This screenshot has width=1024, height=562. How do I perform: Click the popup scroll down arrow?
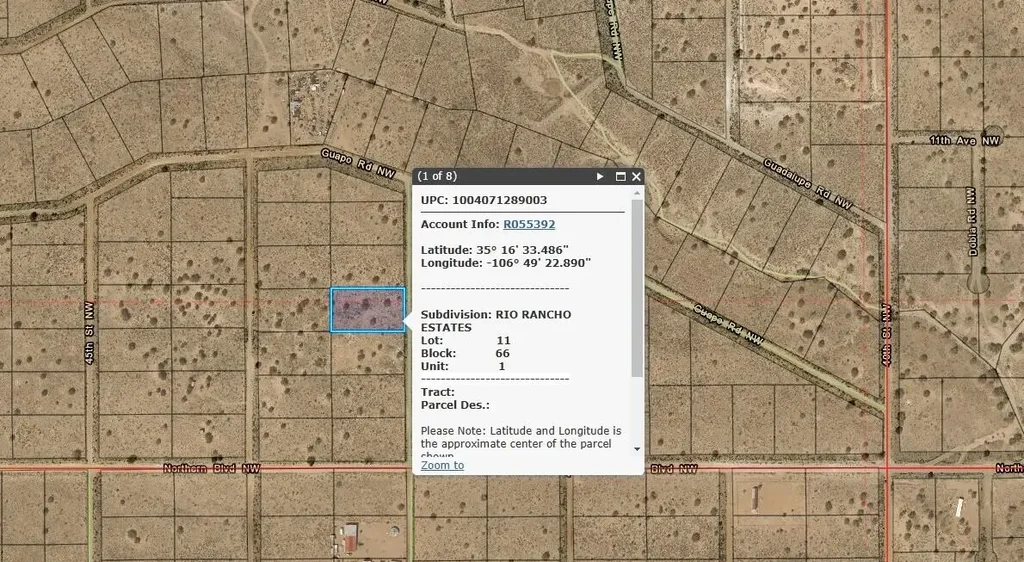[x=638, y=449]
